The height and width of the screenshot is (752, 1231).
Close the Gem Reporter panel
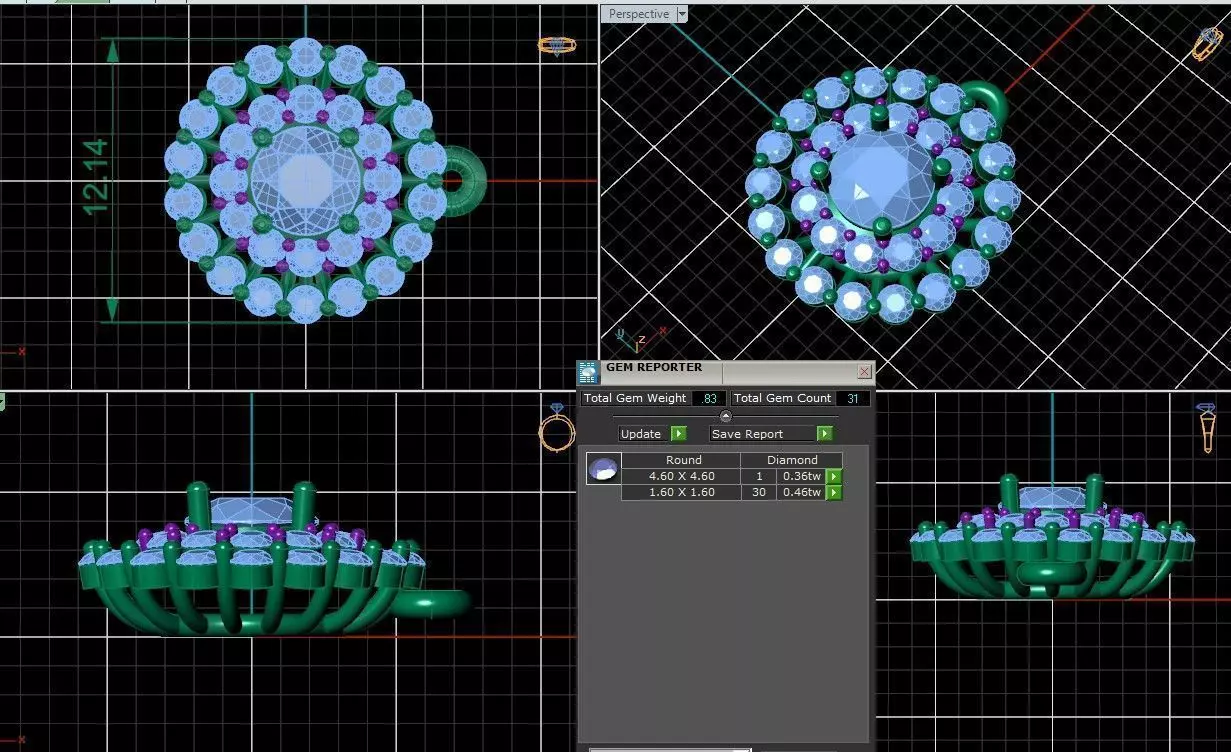[x=864, y=371]
